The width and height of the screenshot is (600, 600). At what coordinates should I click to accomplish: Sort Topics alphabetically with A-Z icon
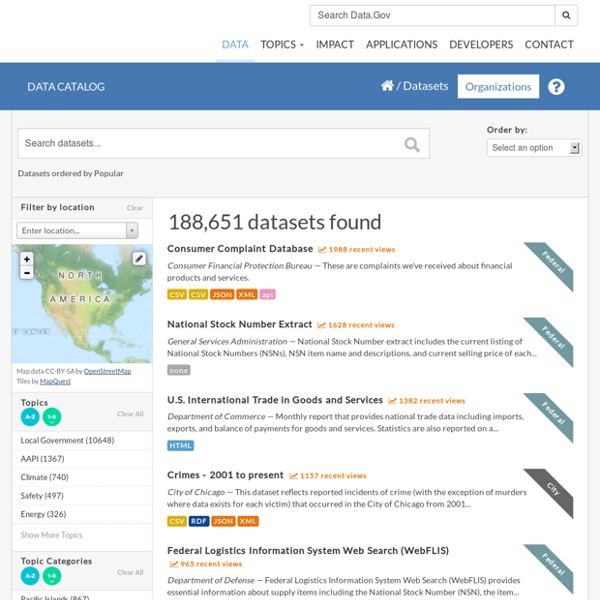tap(30, 417)
